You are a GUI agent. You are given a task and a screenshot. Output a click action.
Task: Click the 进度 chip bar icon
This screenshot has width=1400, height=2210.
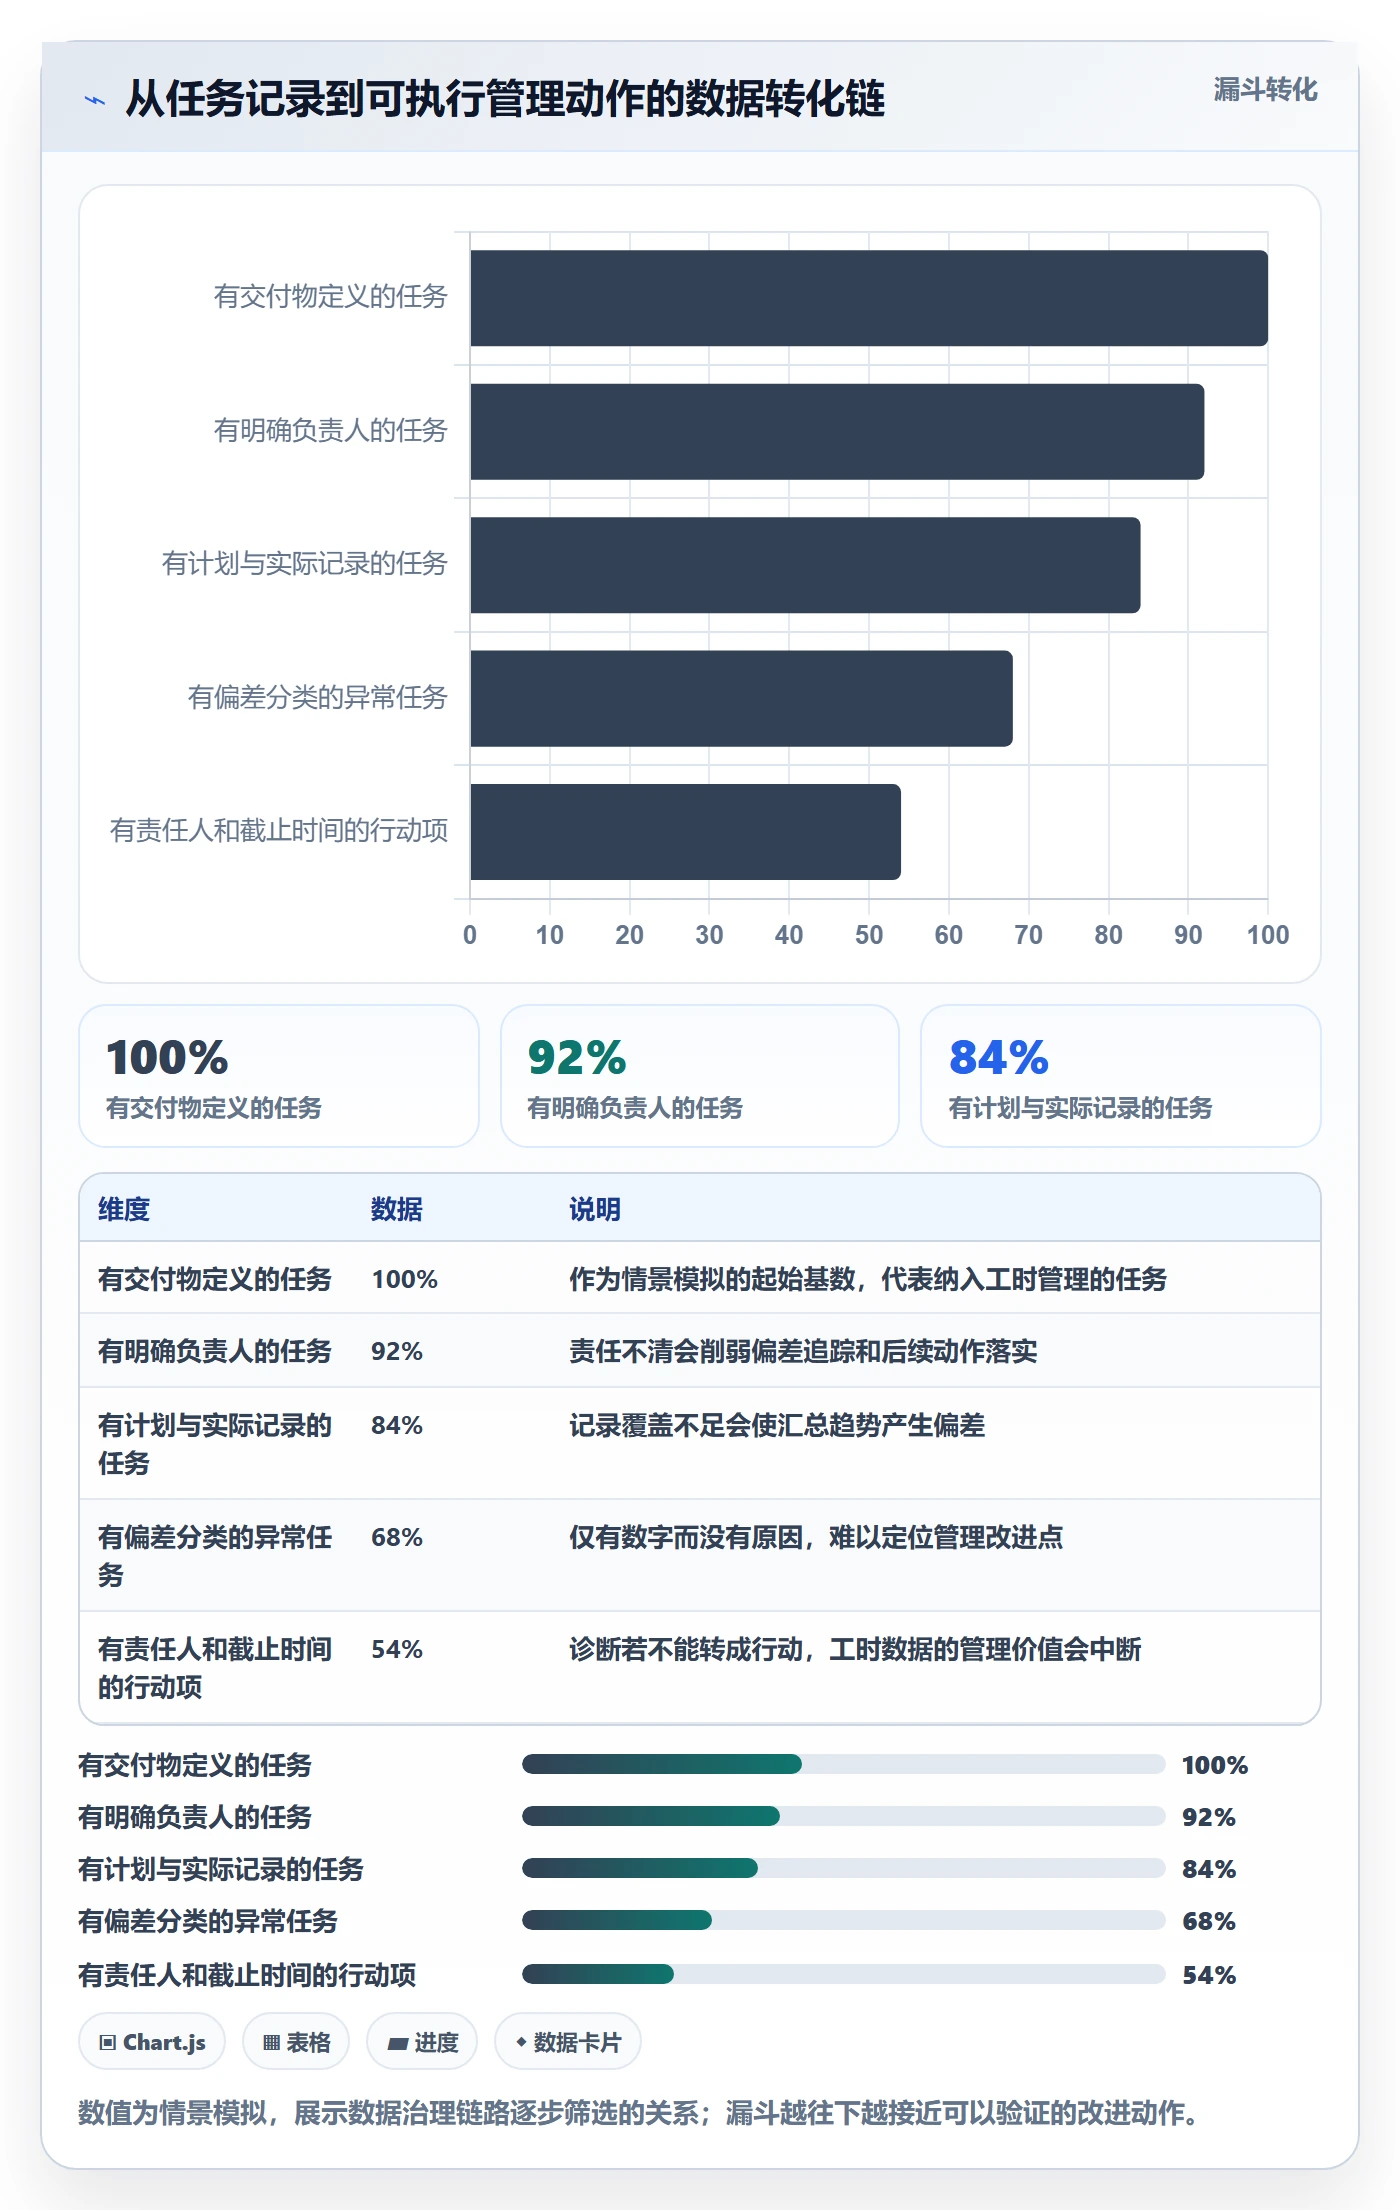click(x=397, y=2043)
